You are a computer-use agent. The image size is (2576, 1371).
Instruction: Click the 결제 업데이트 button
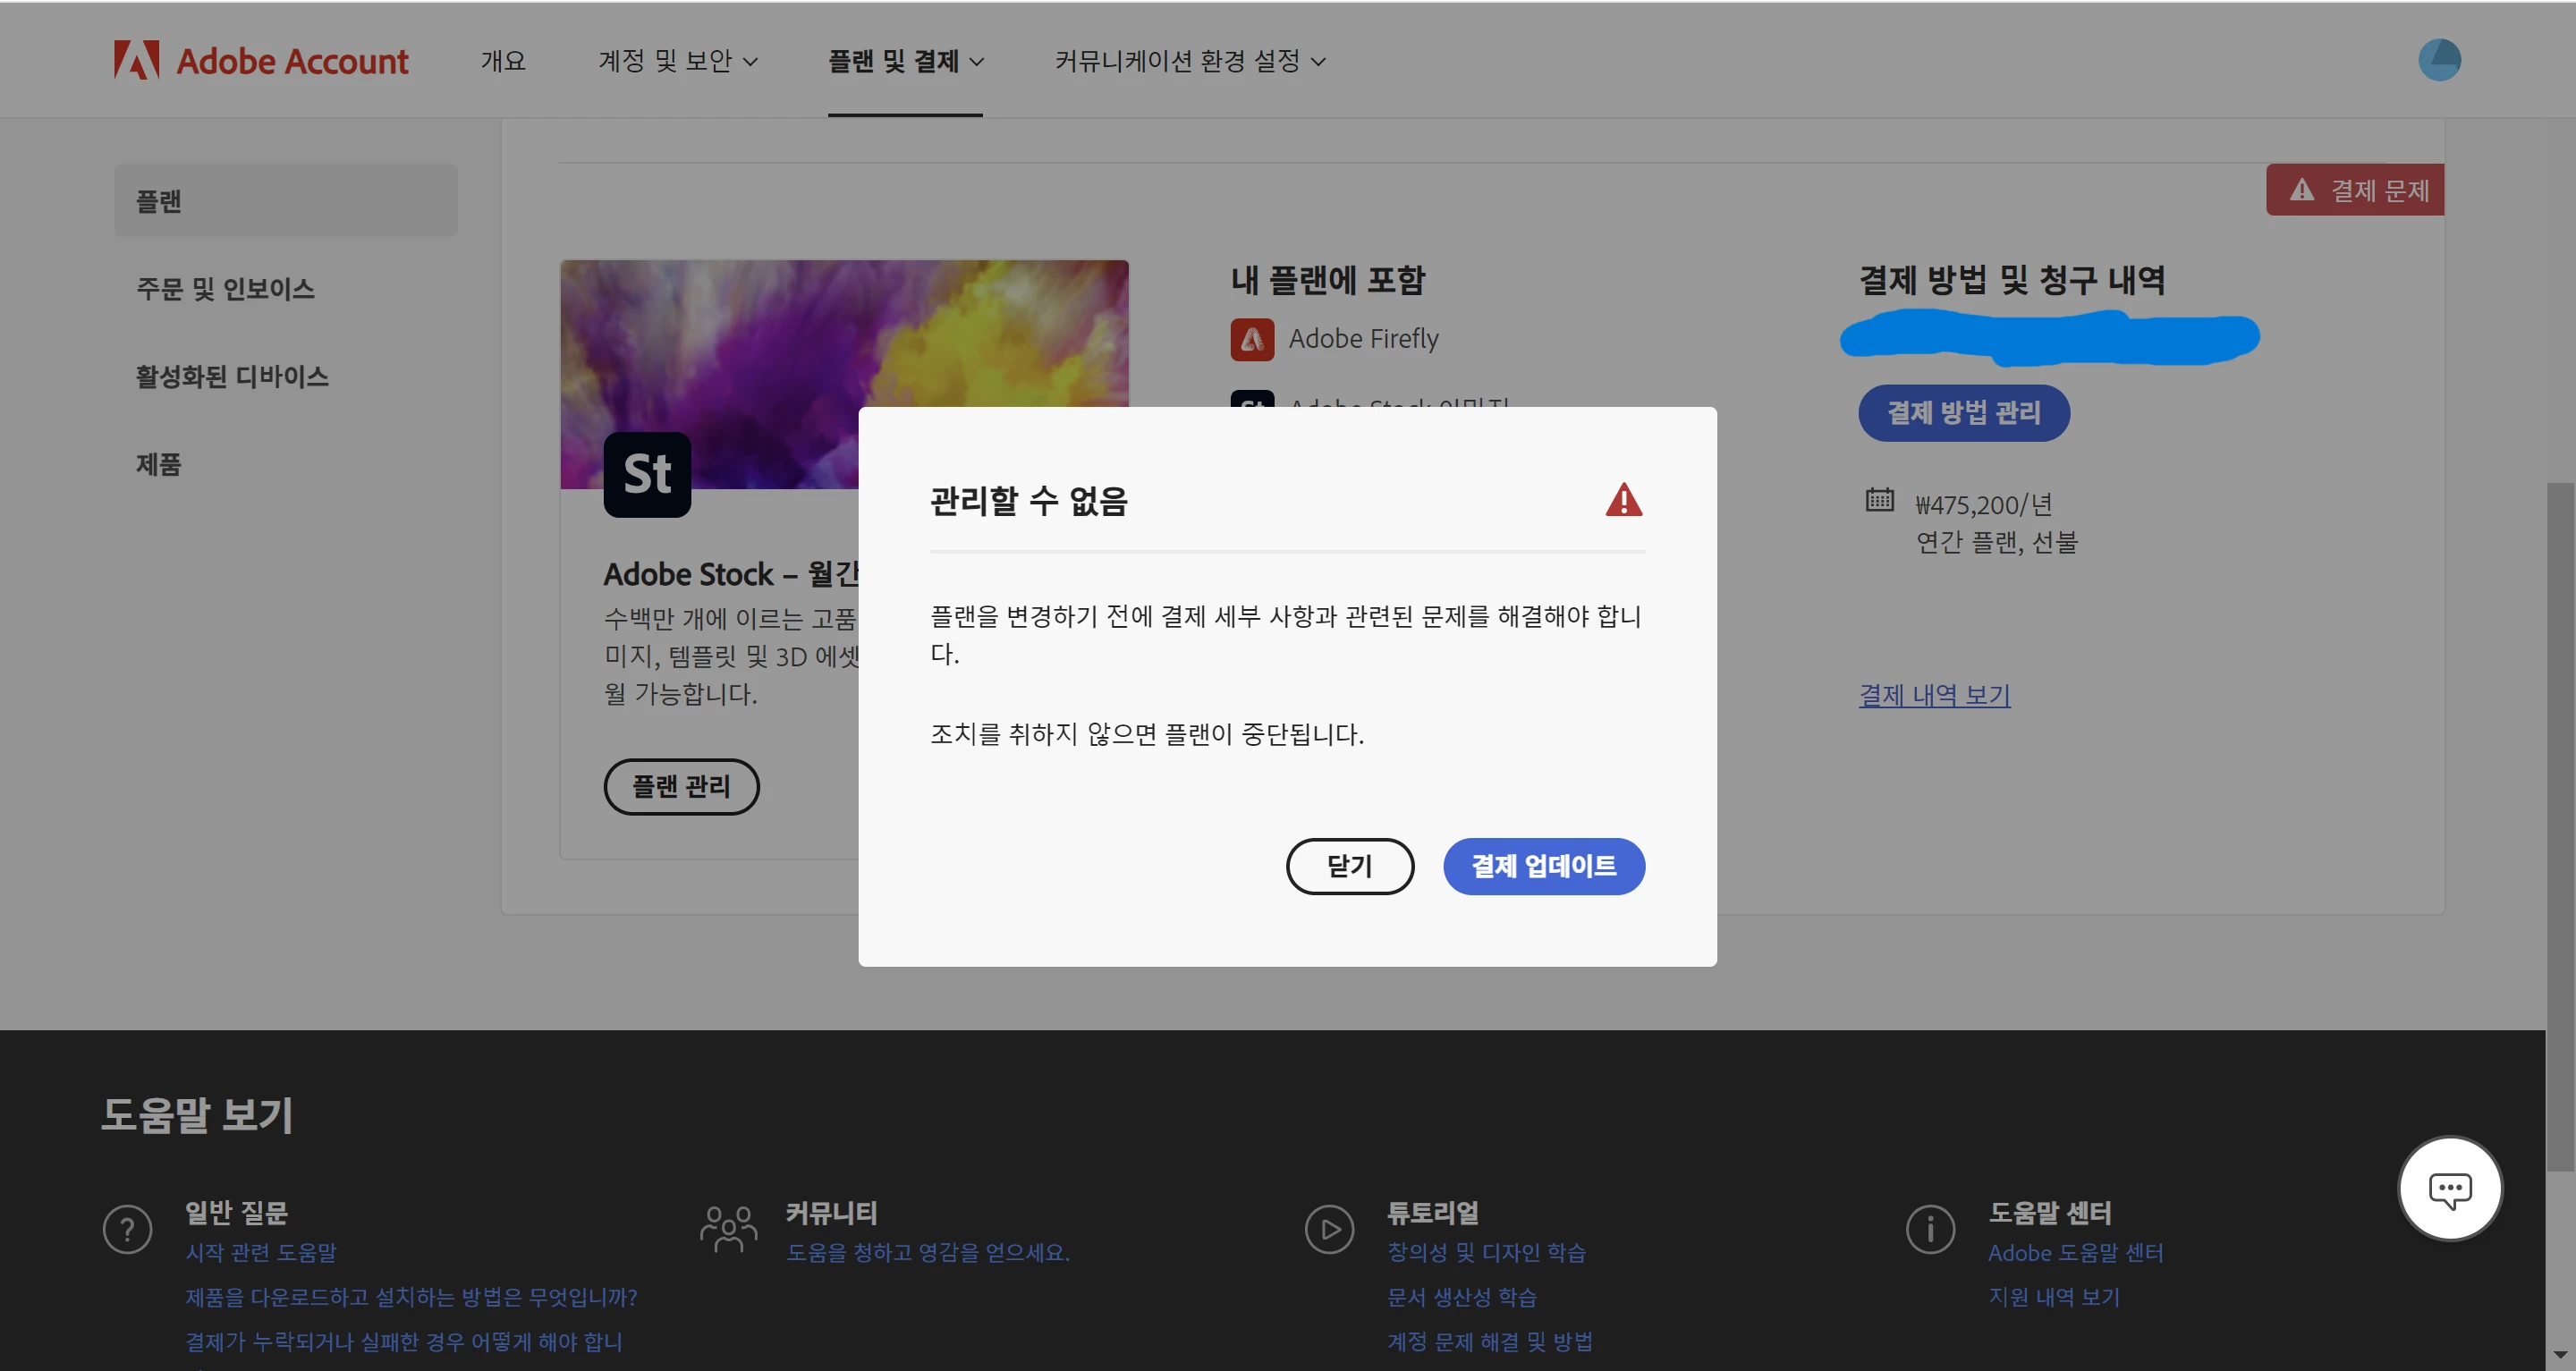click(1543, 866)
